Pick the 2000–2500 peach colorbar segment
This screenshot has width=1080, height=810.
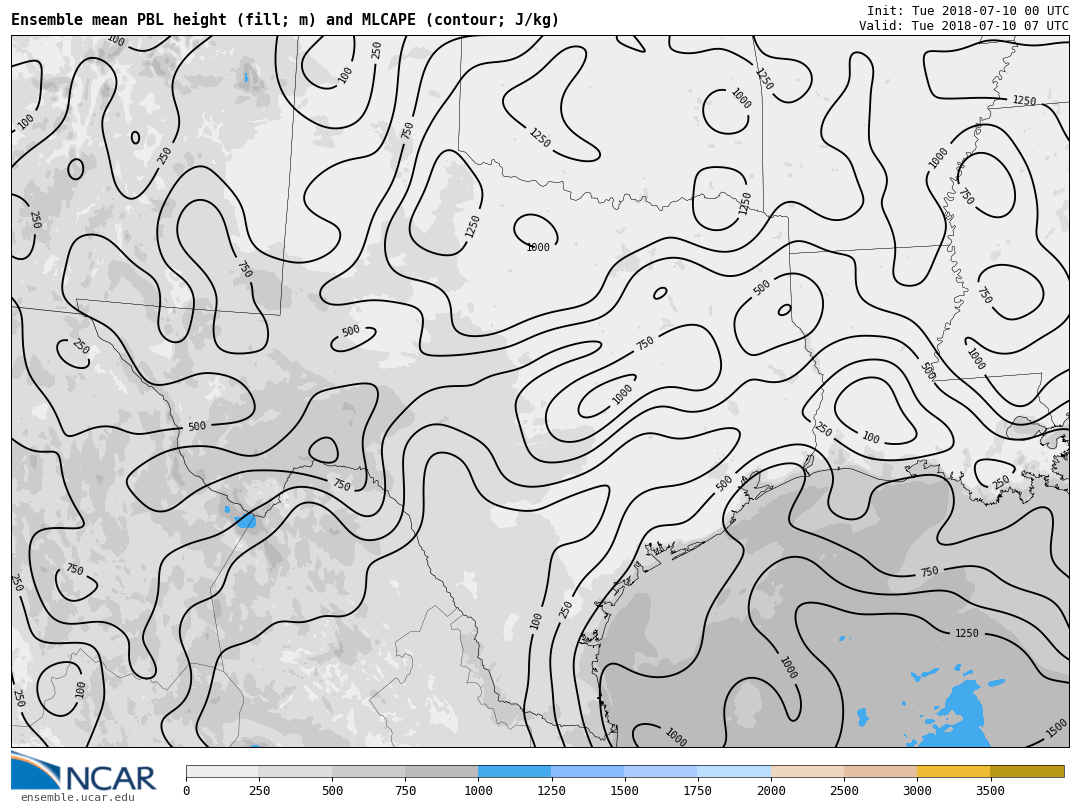click(807, 771)
